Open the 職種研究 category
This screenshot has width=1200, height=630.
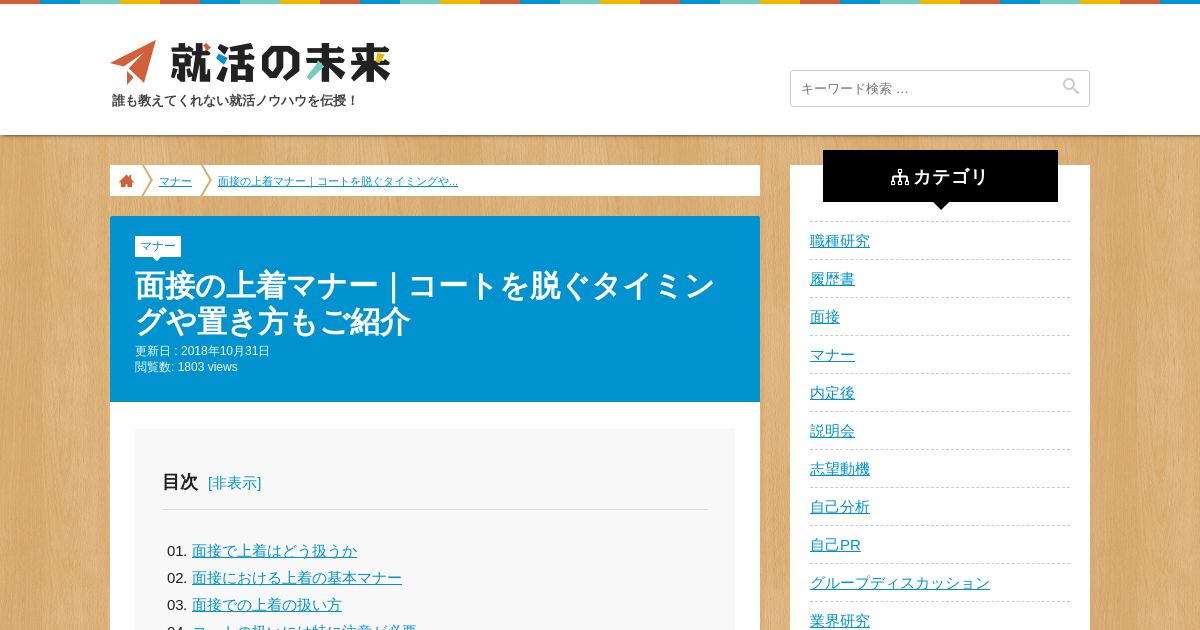tap(840, 241)
